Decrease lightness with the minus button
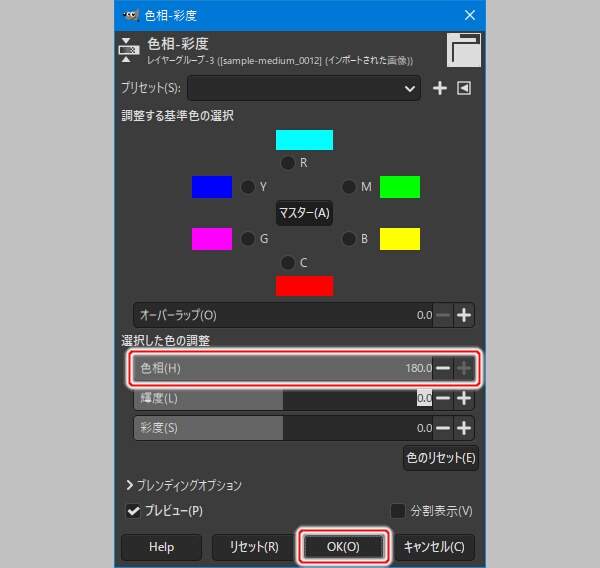 click(x=443, y=398)
